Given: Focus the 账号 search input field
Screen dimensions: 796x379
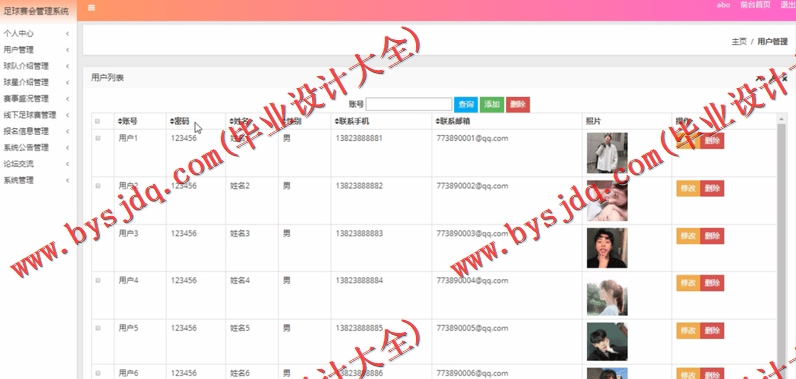Looking at the screenshot, I should click(409, 105).
